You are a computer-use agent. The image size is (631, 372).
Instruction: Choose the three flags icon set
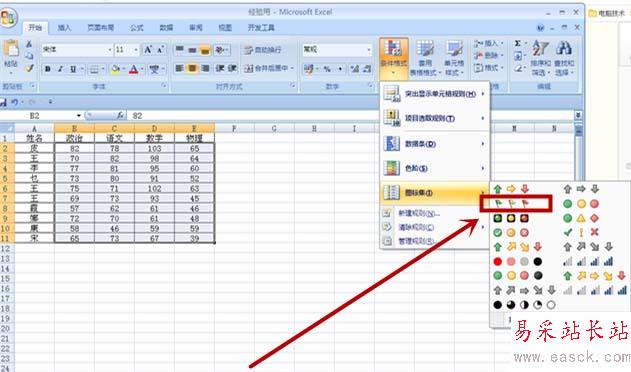coord(511,204)
